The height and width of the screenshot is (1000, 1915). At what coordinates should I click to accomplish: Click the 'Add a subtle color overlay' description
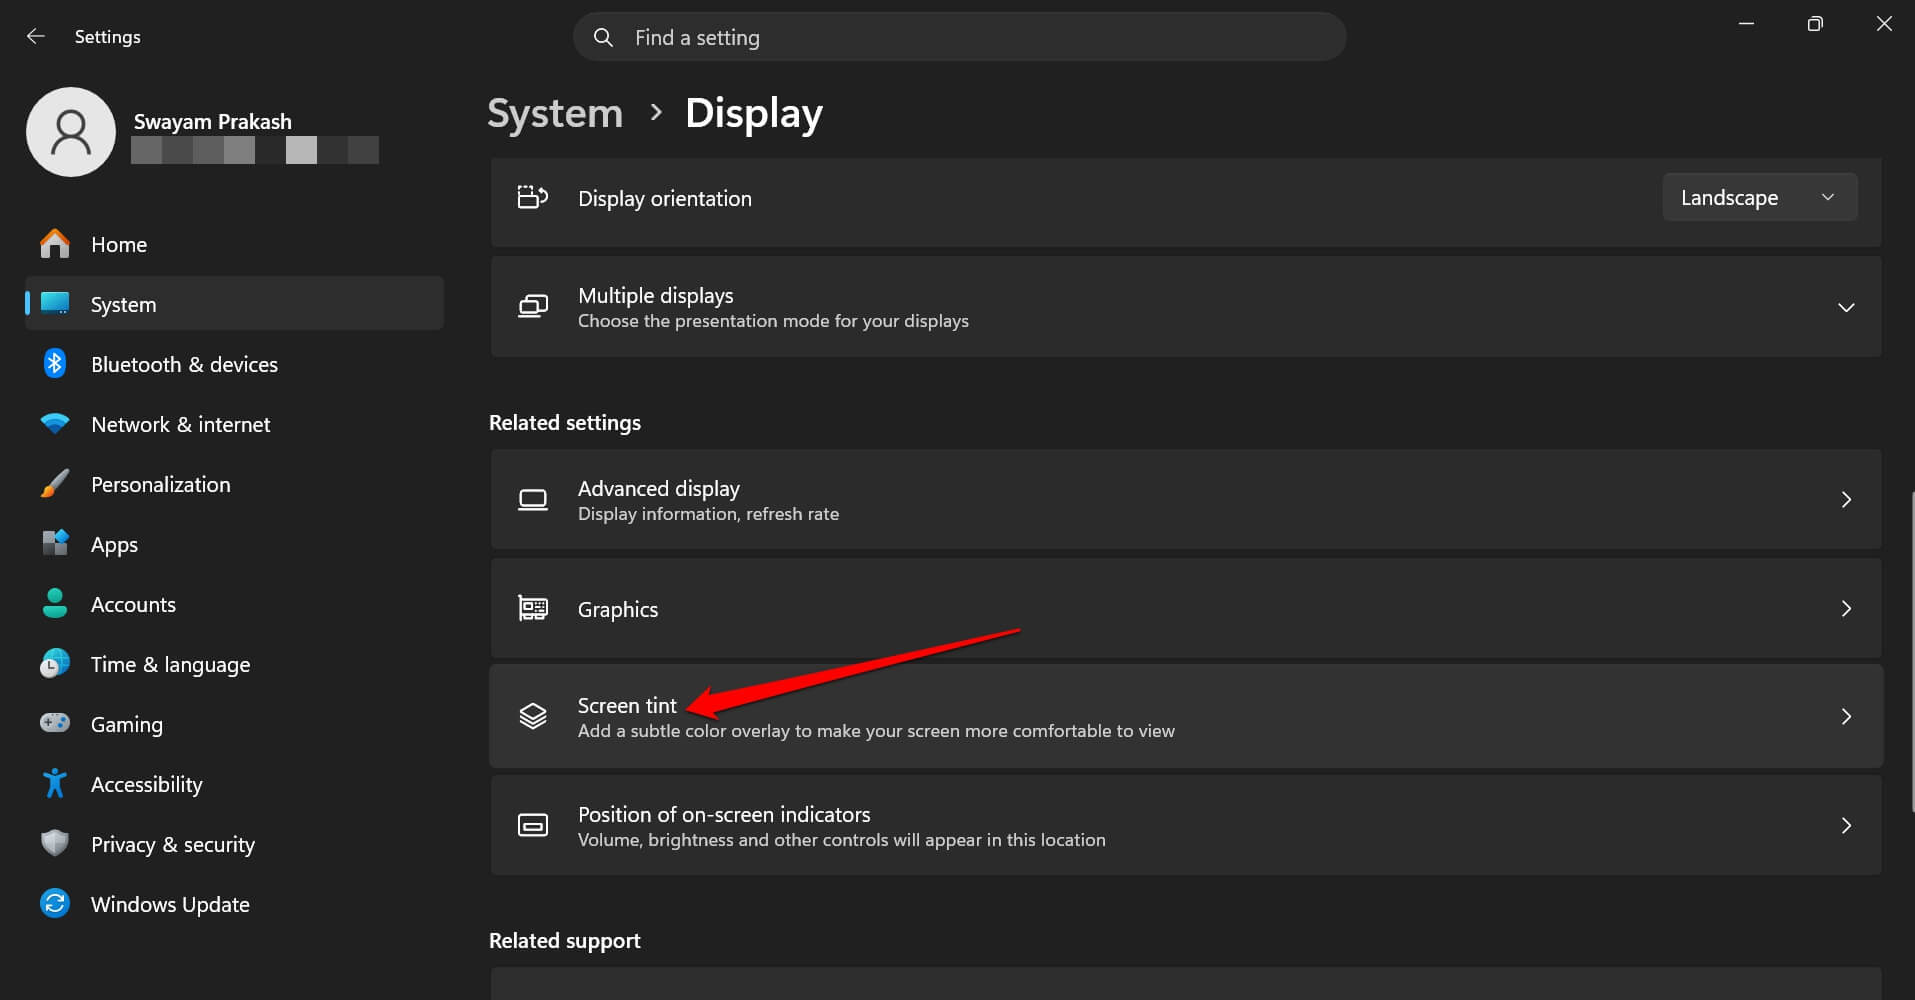tap(876, 731)
